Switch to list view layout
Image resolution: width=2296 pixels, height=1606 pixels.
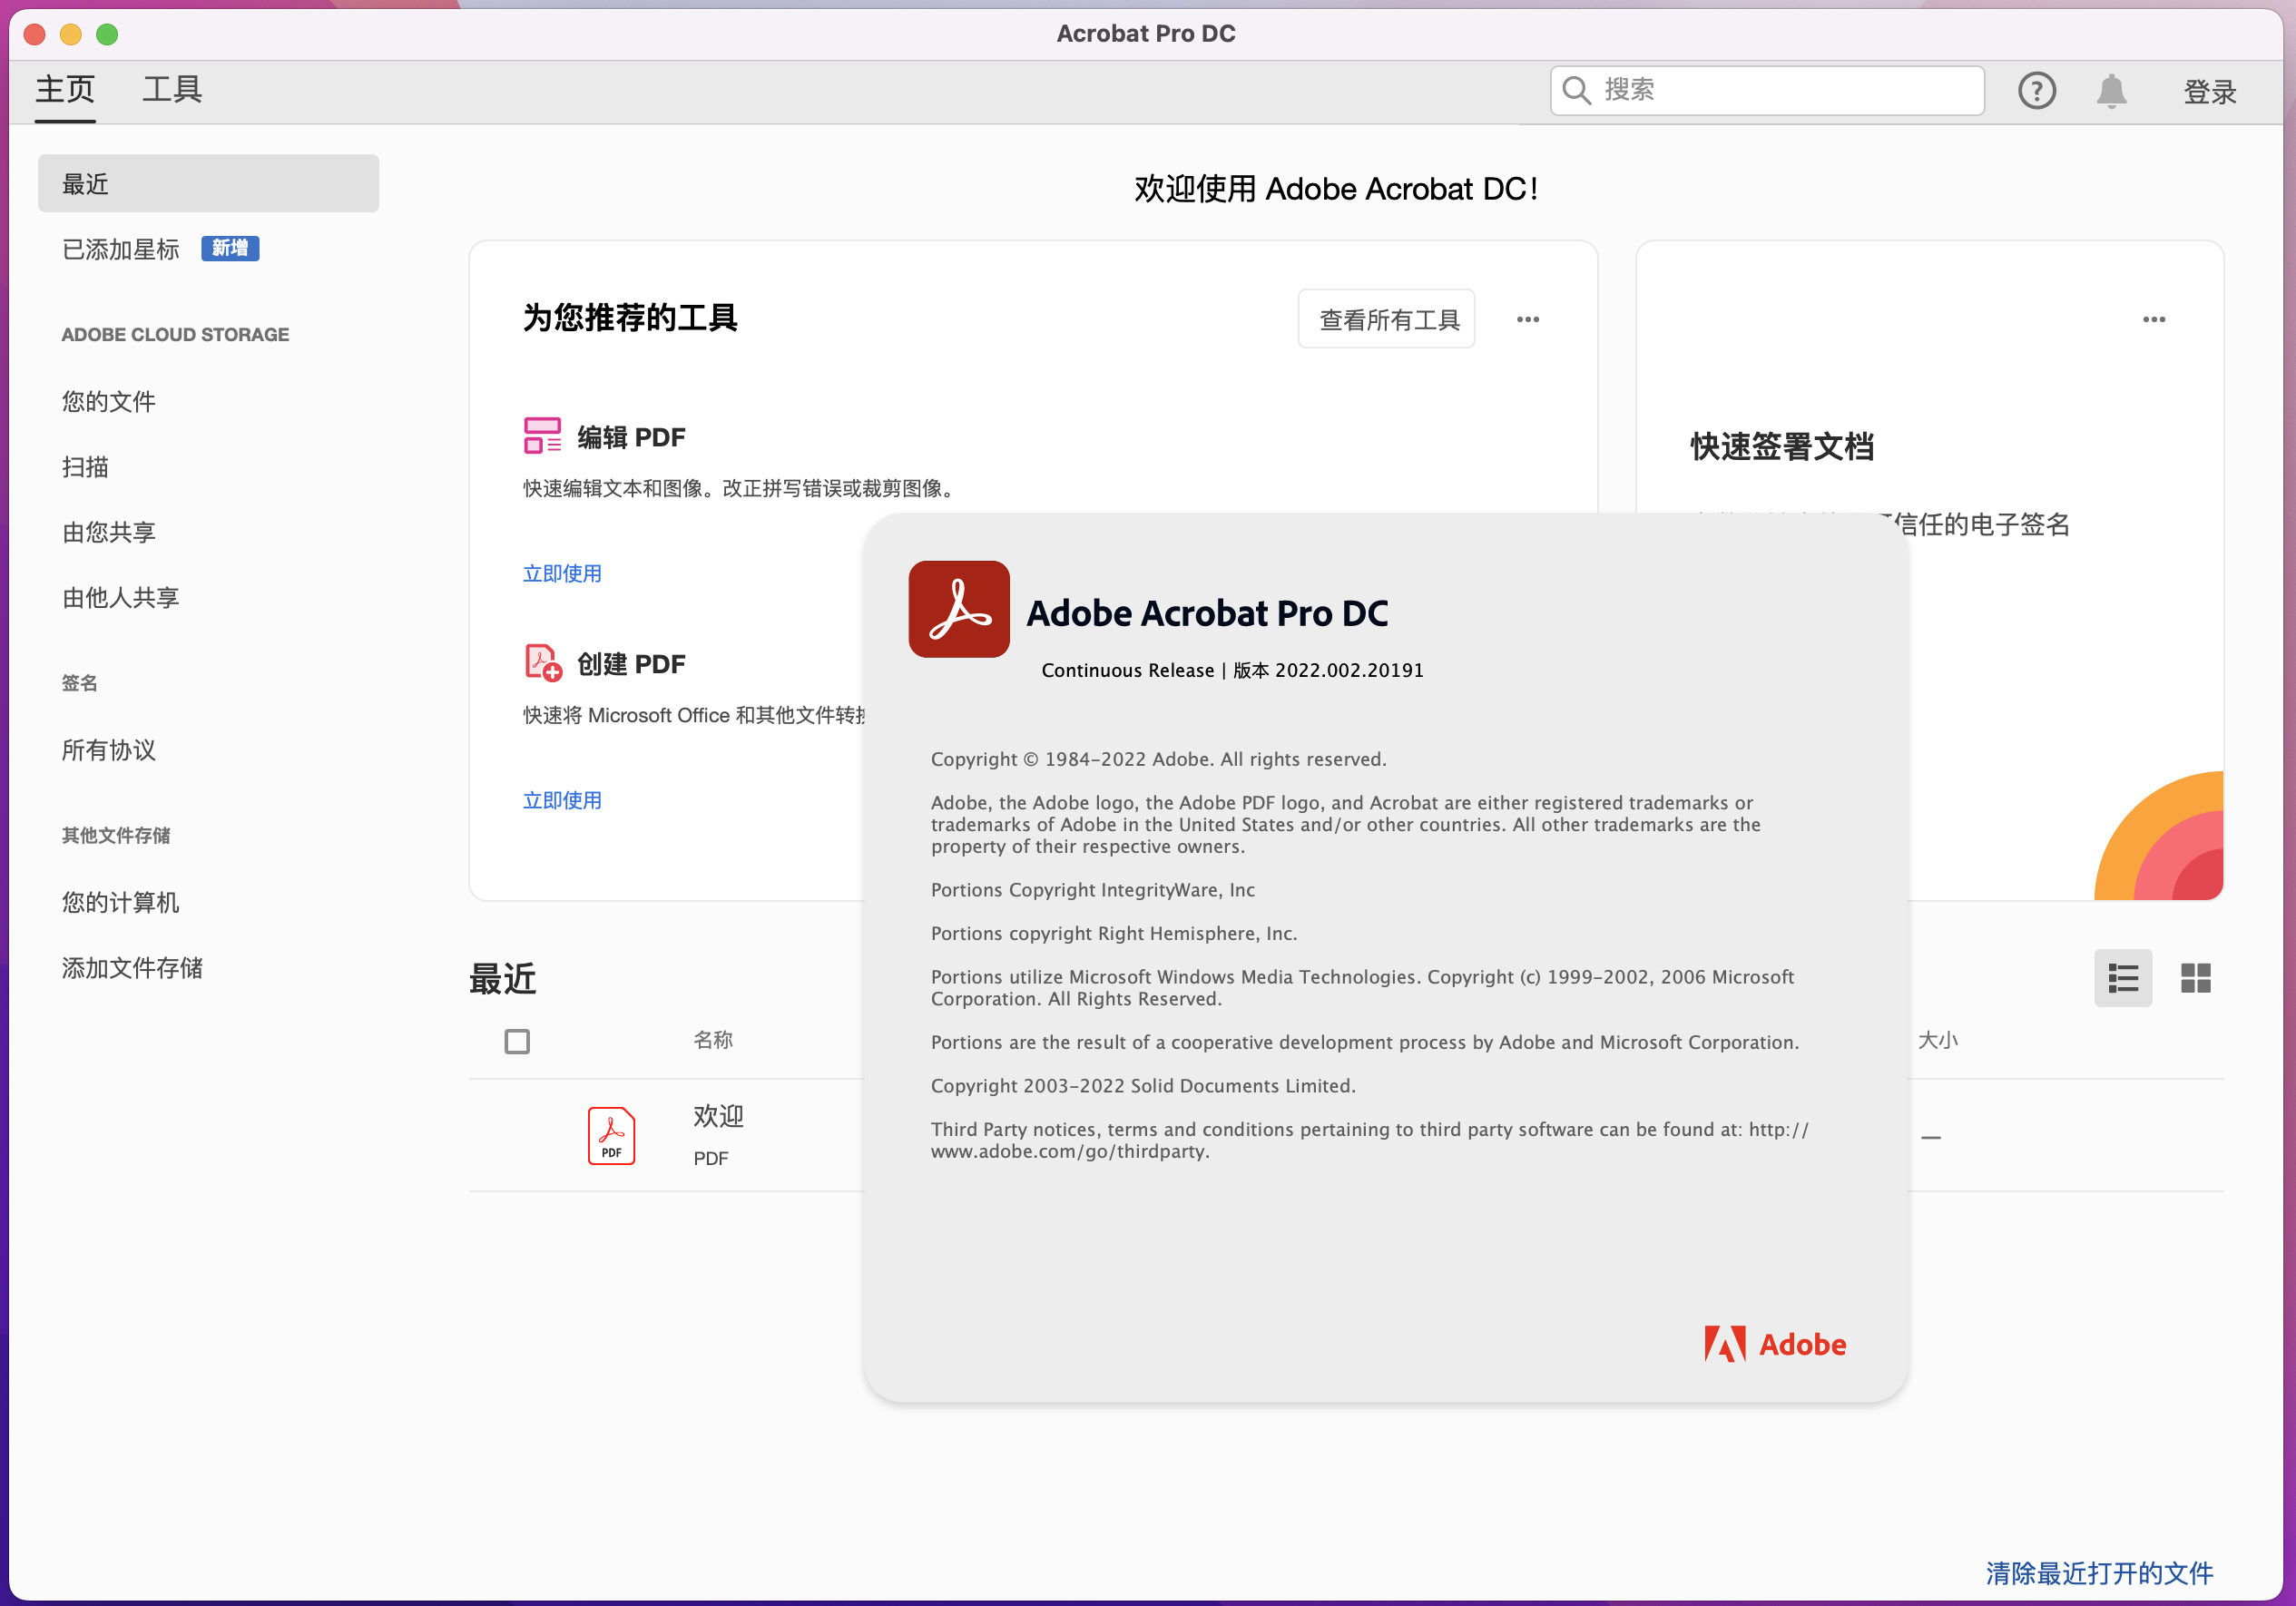click(2122, 977)
